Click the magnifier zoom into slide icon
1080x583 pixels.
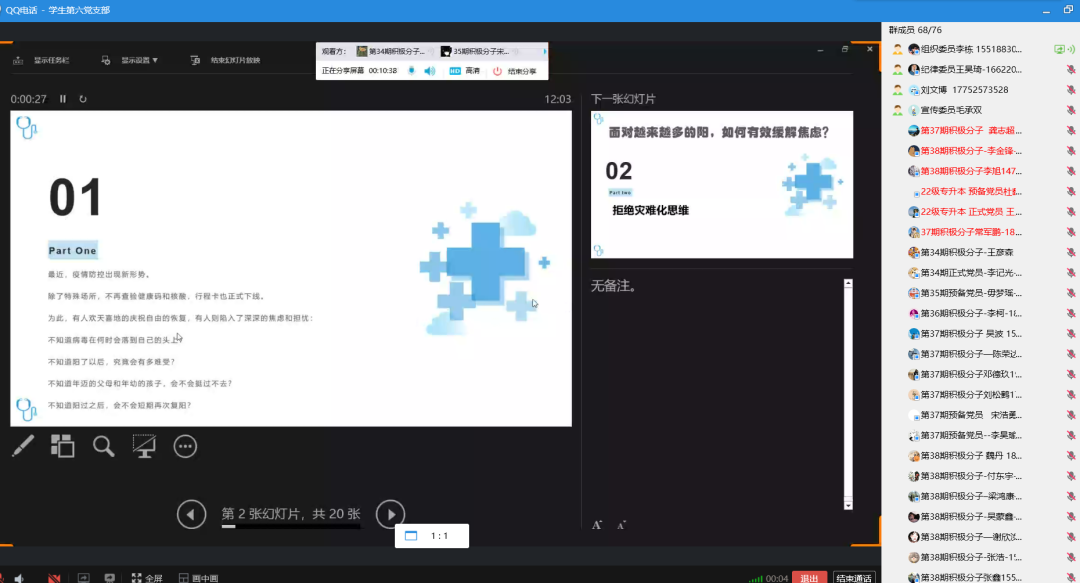(x=104, y=446)
